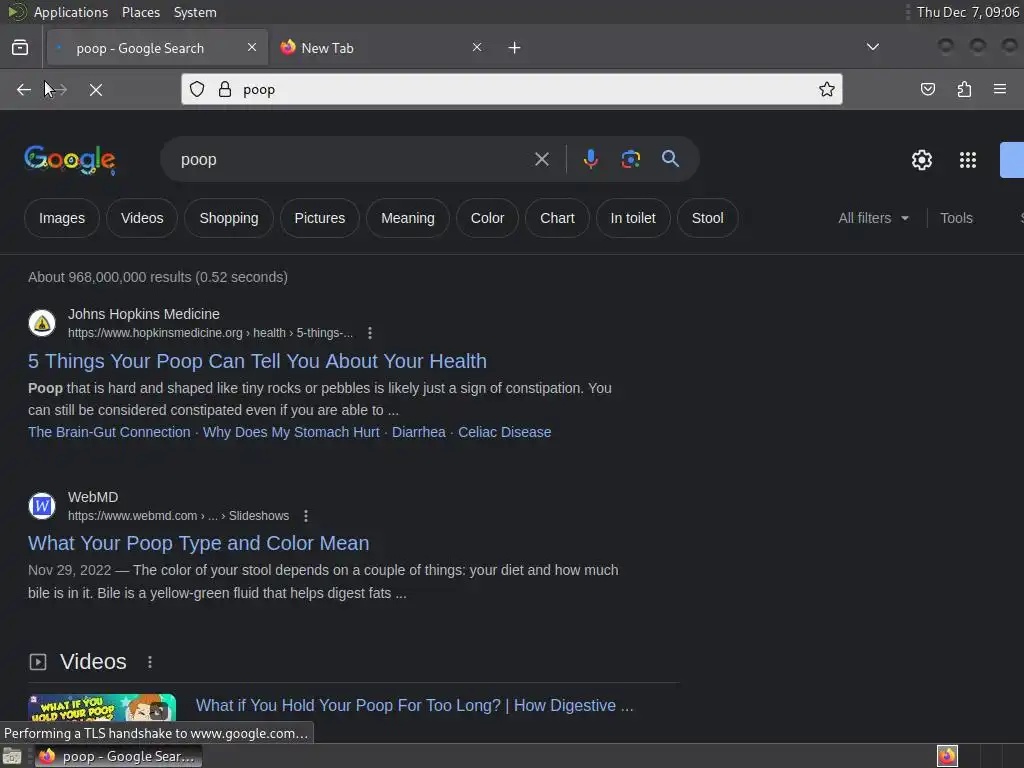Open the Extensions puzzle icon

click(964, 89)
